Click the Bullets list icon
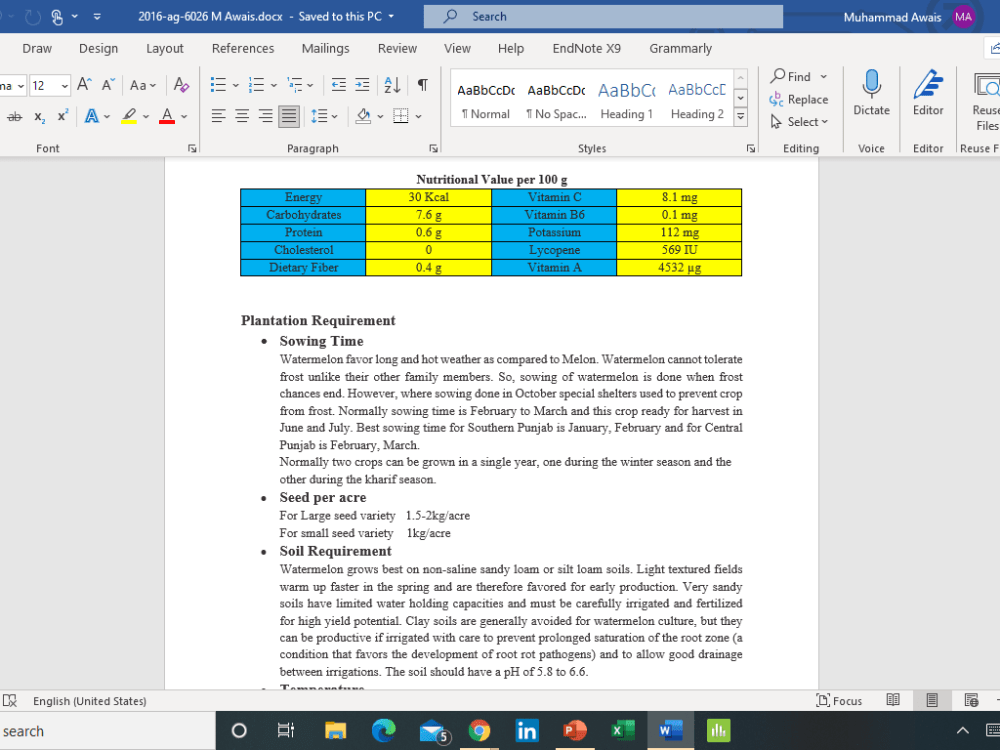 [x=218, y=85]
